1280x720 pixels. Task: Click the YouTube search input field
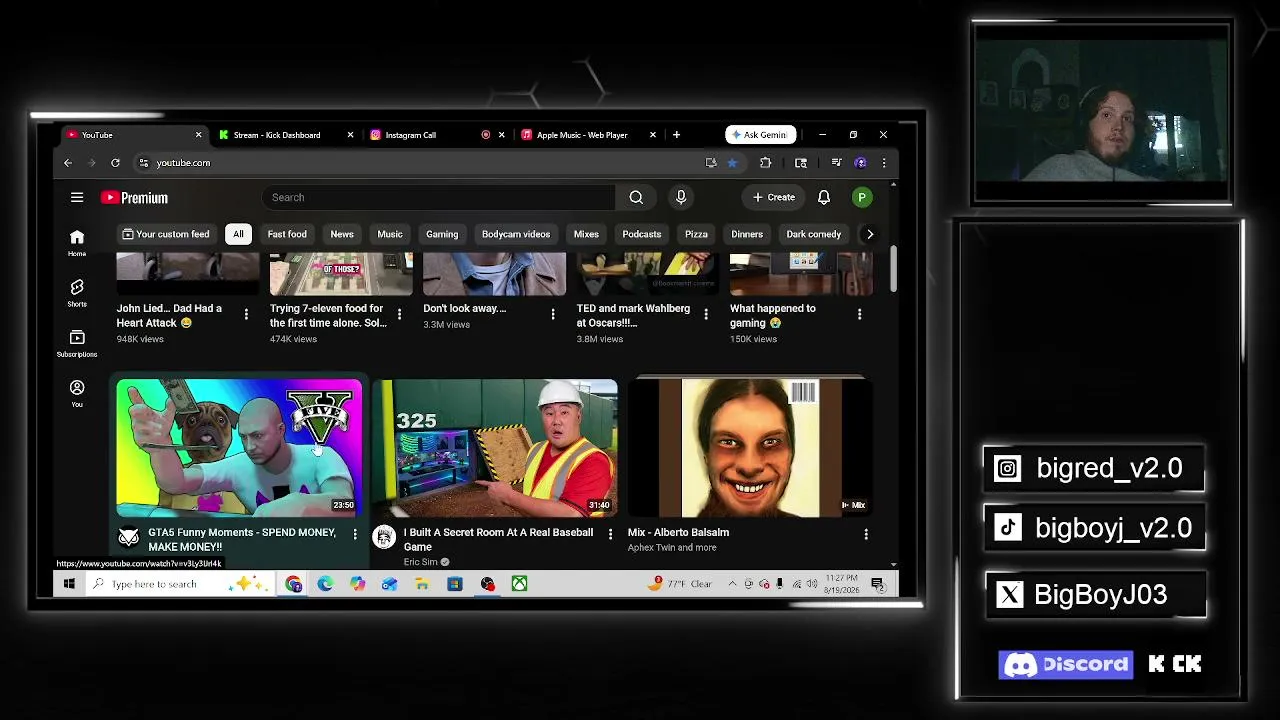(439, 197)
